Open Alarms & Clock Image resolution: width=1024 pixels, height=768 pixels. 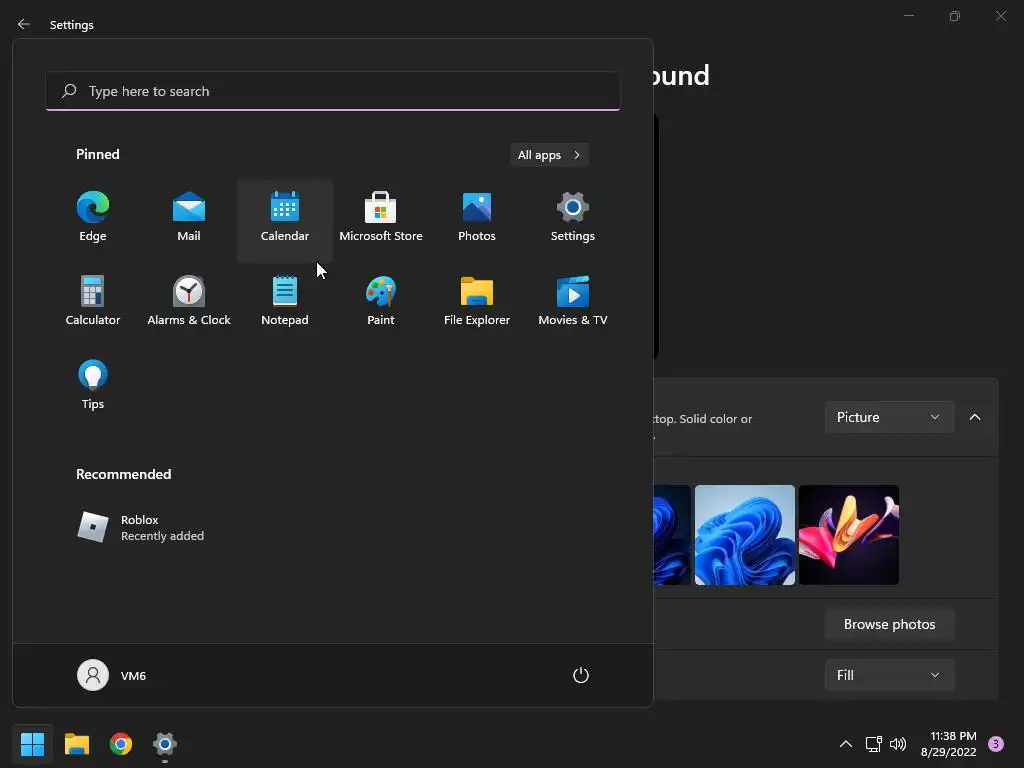click(189, 301)
